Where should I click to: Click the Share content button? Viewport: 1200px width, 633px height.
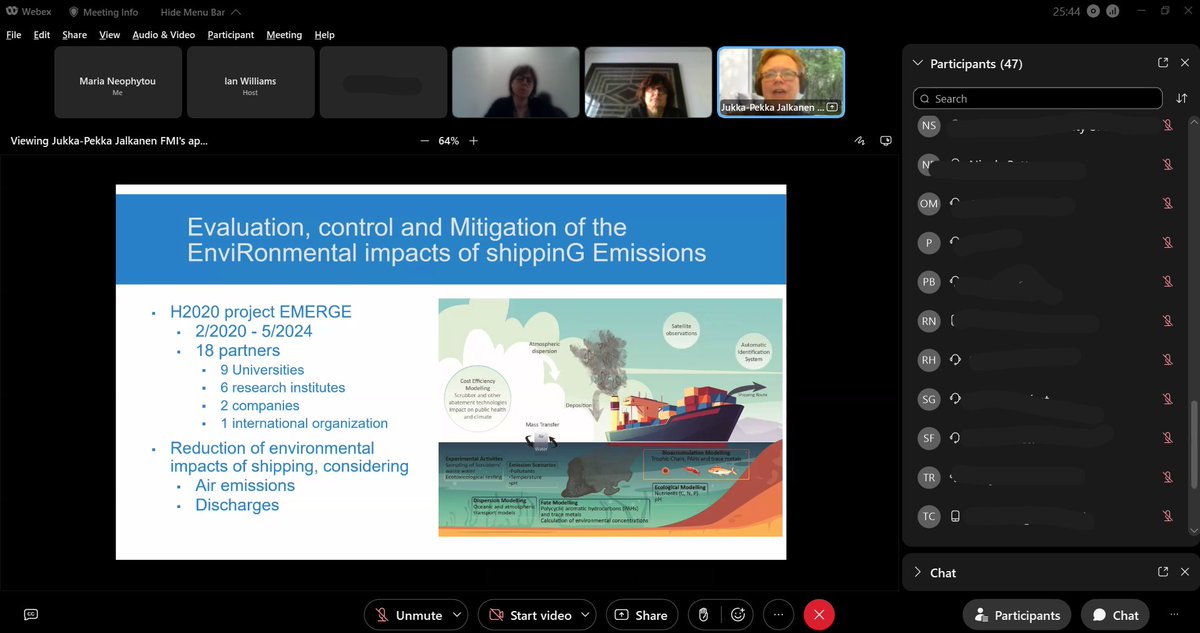[x=641, y=615]
